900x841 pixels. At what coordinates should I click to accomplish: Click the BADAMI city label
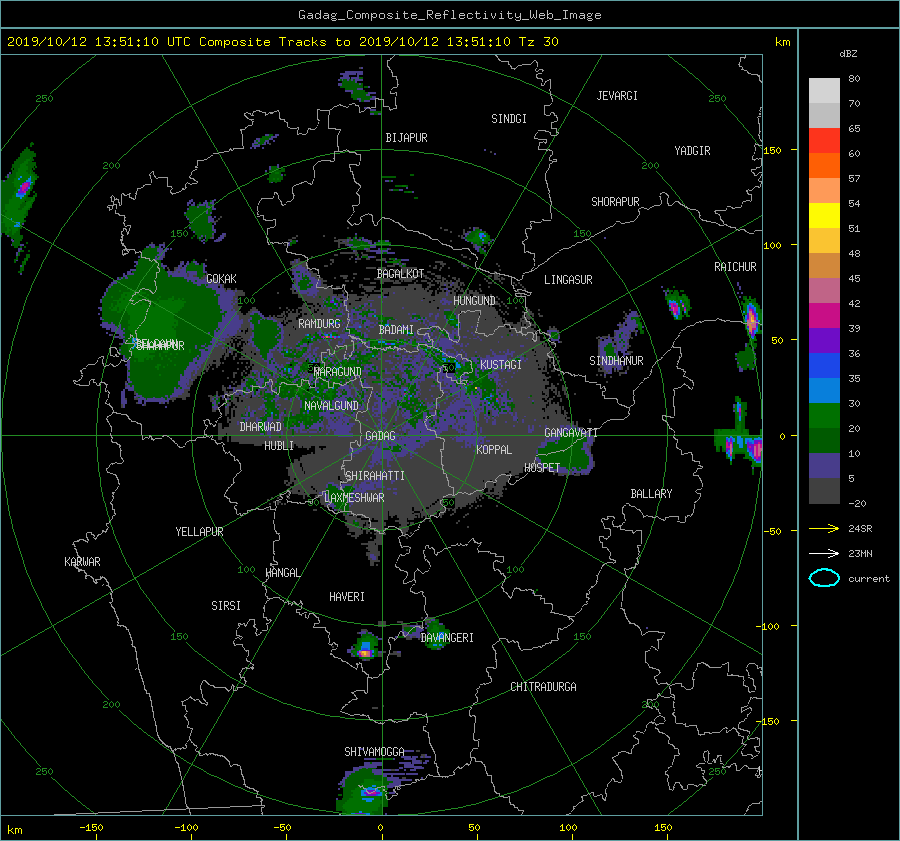click(396, 330)
